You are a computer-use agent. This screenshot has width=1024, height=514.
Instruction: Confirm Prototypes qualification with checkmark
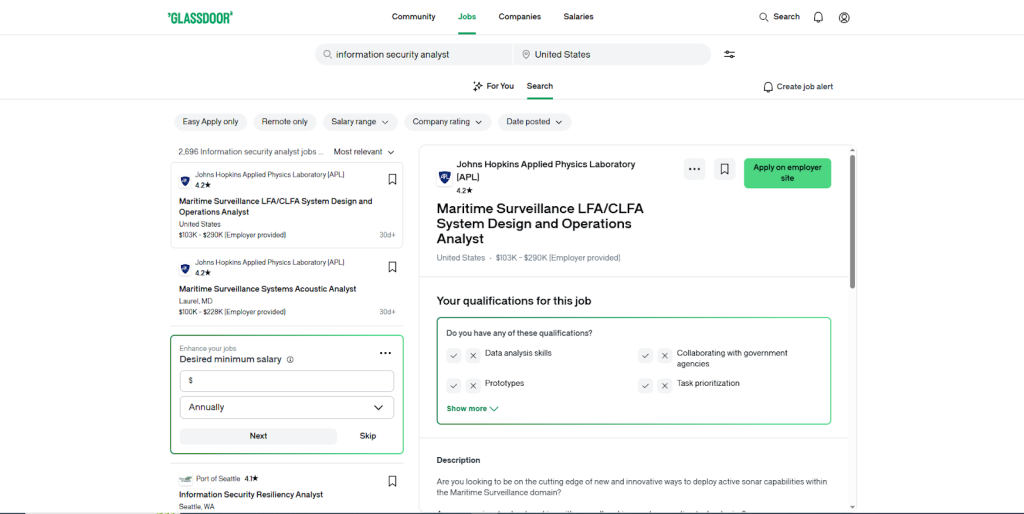coord(454,386)
